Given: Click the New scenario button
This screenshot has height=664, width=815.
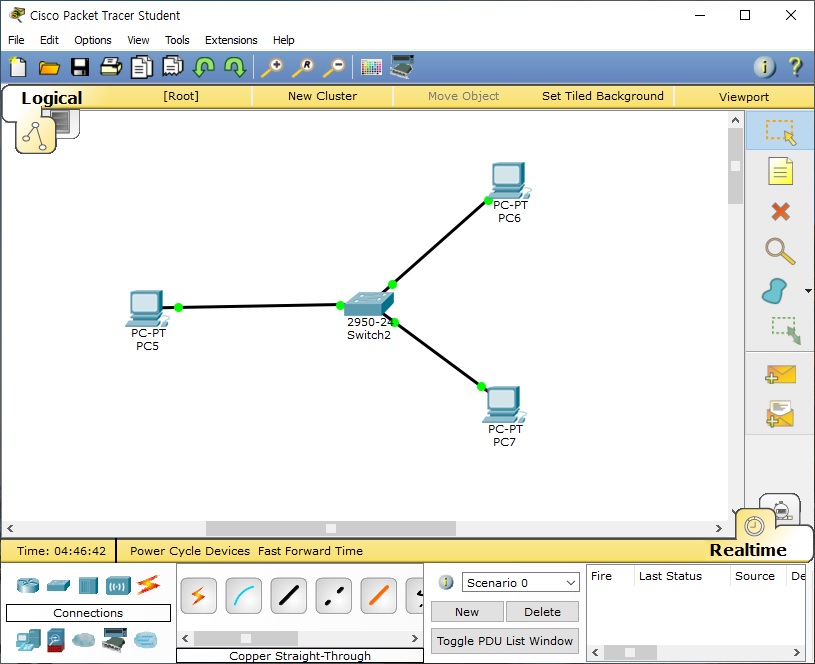Looking at the screenshot, I should pyautogui.click(x=467, y=611).
